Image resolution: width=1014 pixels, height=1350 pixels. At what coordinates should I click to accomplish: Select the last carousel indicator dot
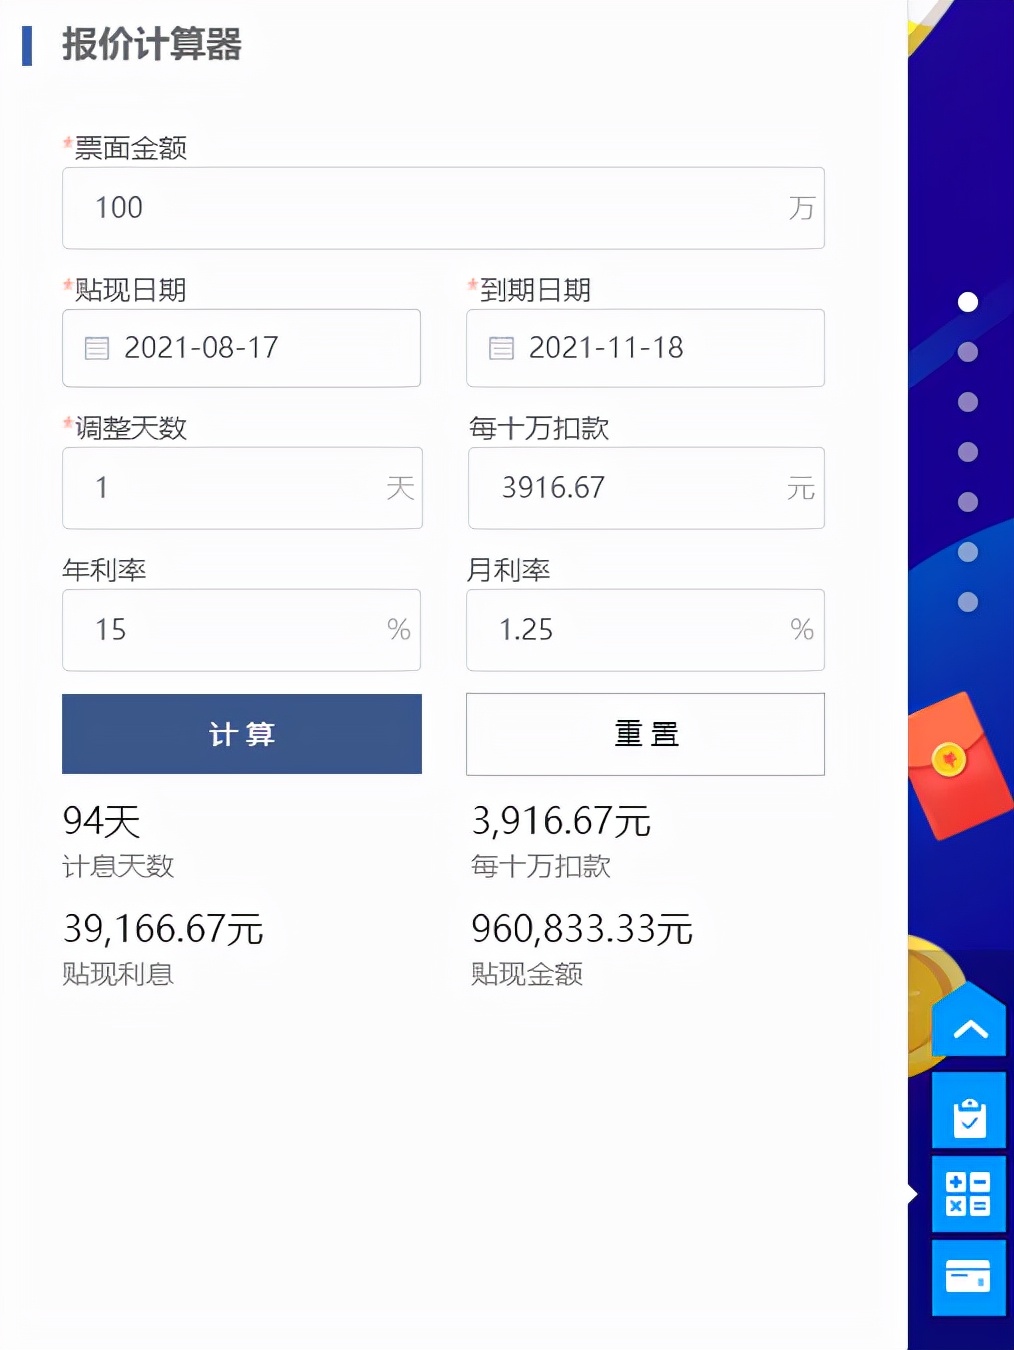(966, 601)
